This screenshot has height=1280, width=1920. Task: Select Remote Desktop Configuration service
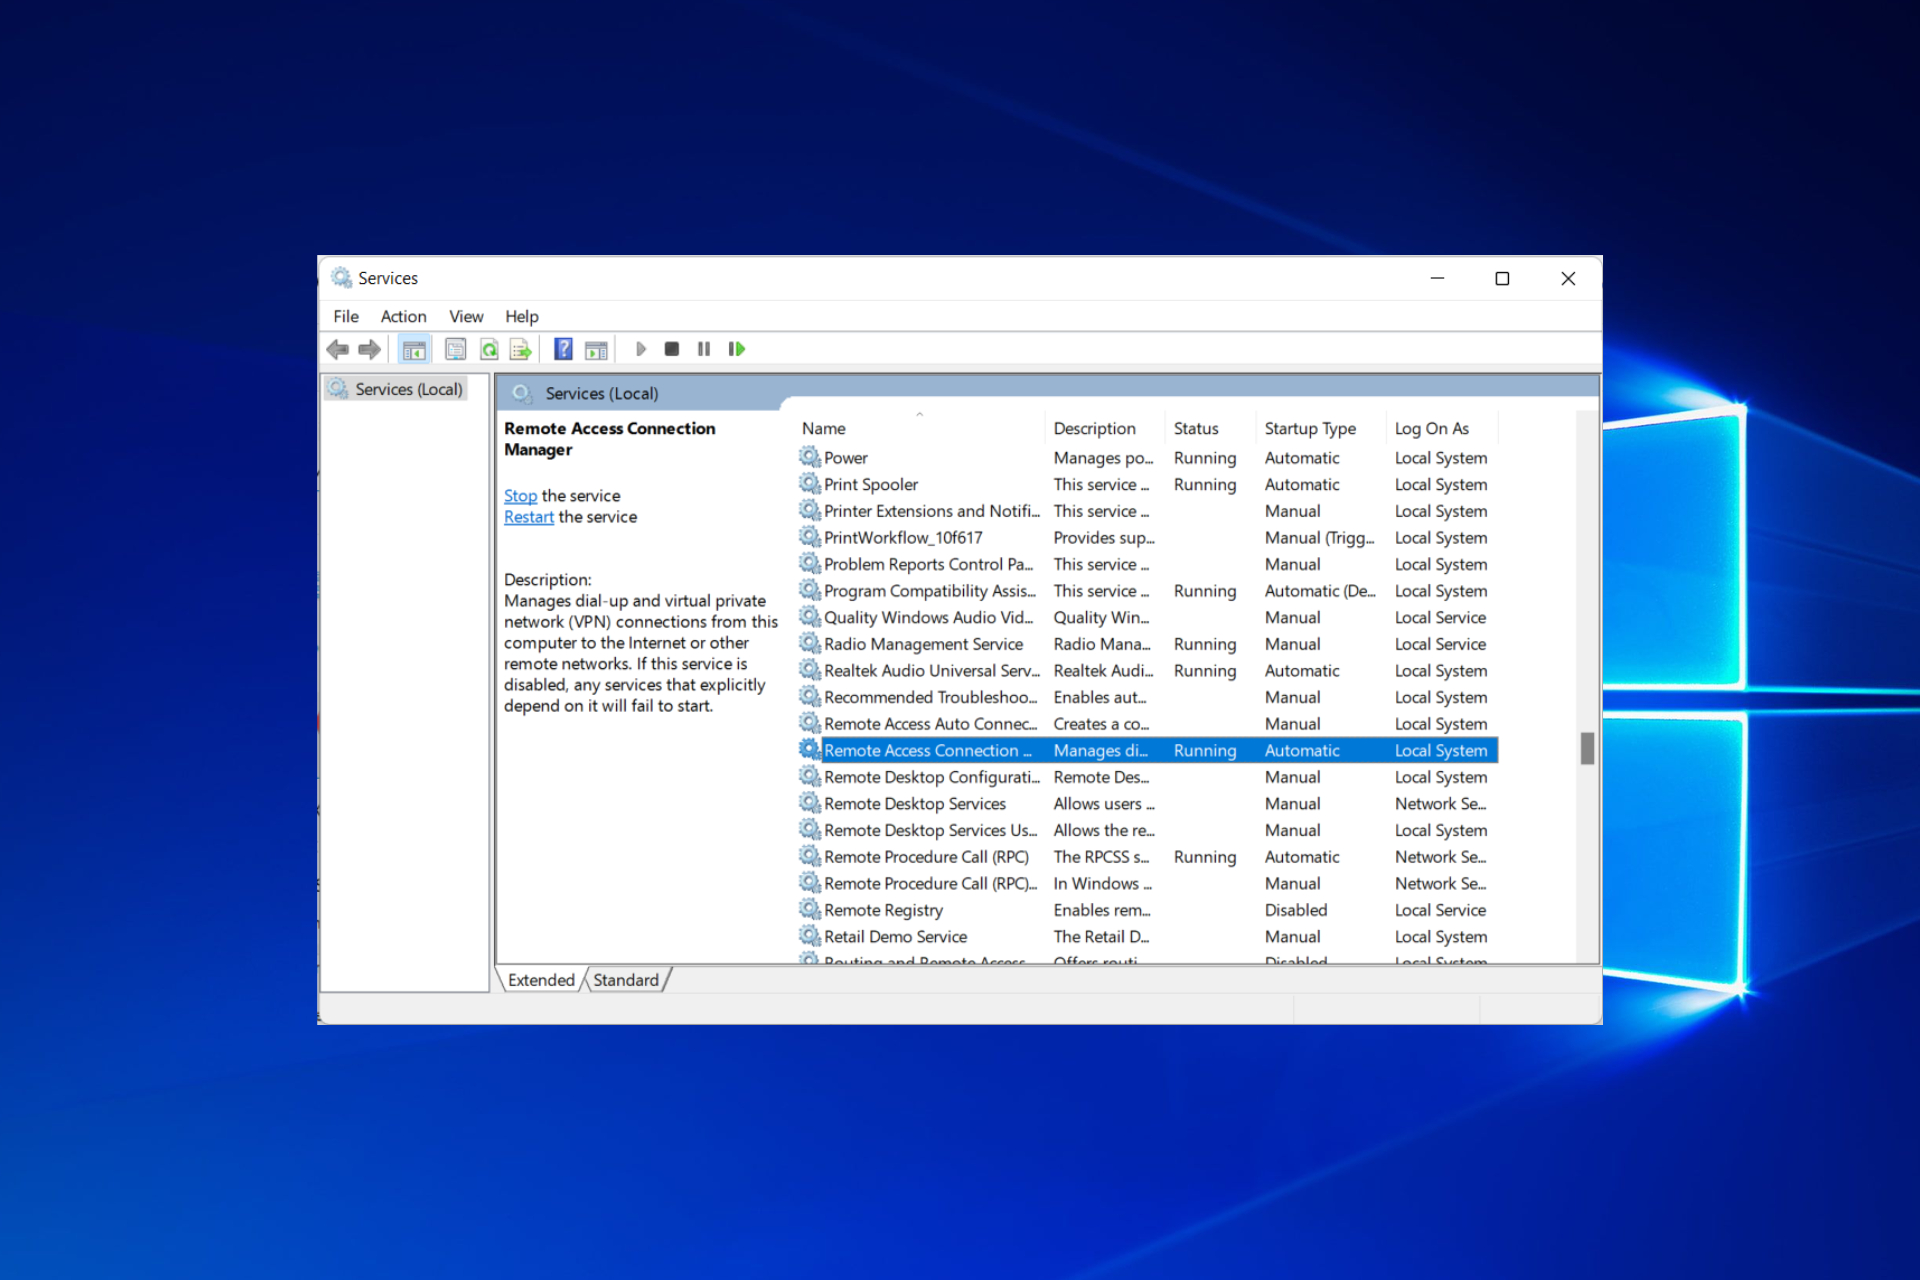[1147, 777]
